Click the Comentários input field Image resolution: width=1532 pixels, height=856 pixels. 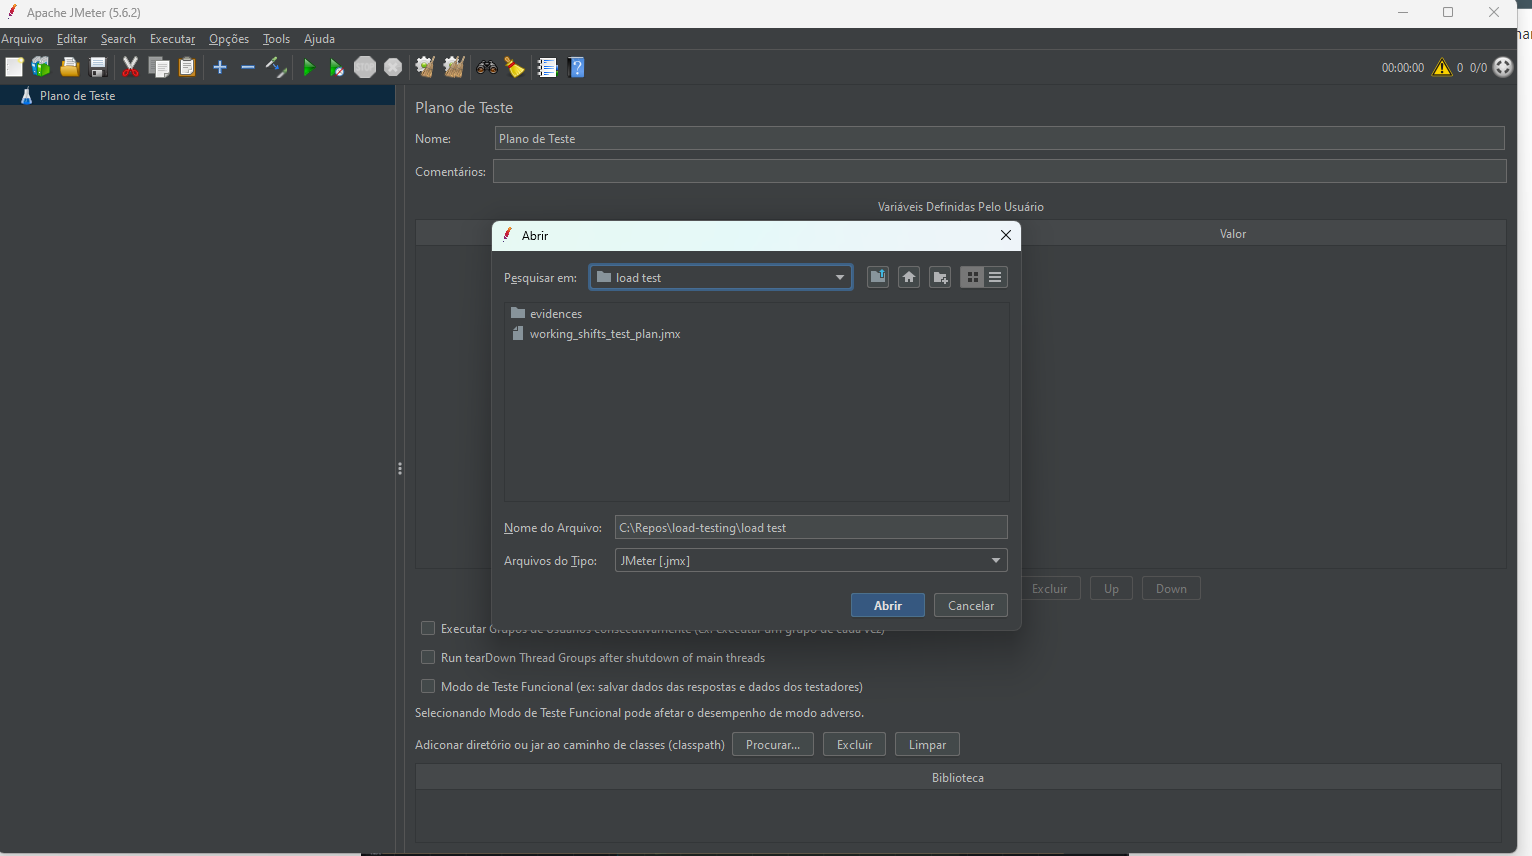[x=999, y=171]
